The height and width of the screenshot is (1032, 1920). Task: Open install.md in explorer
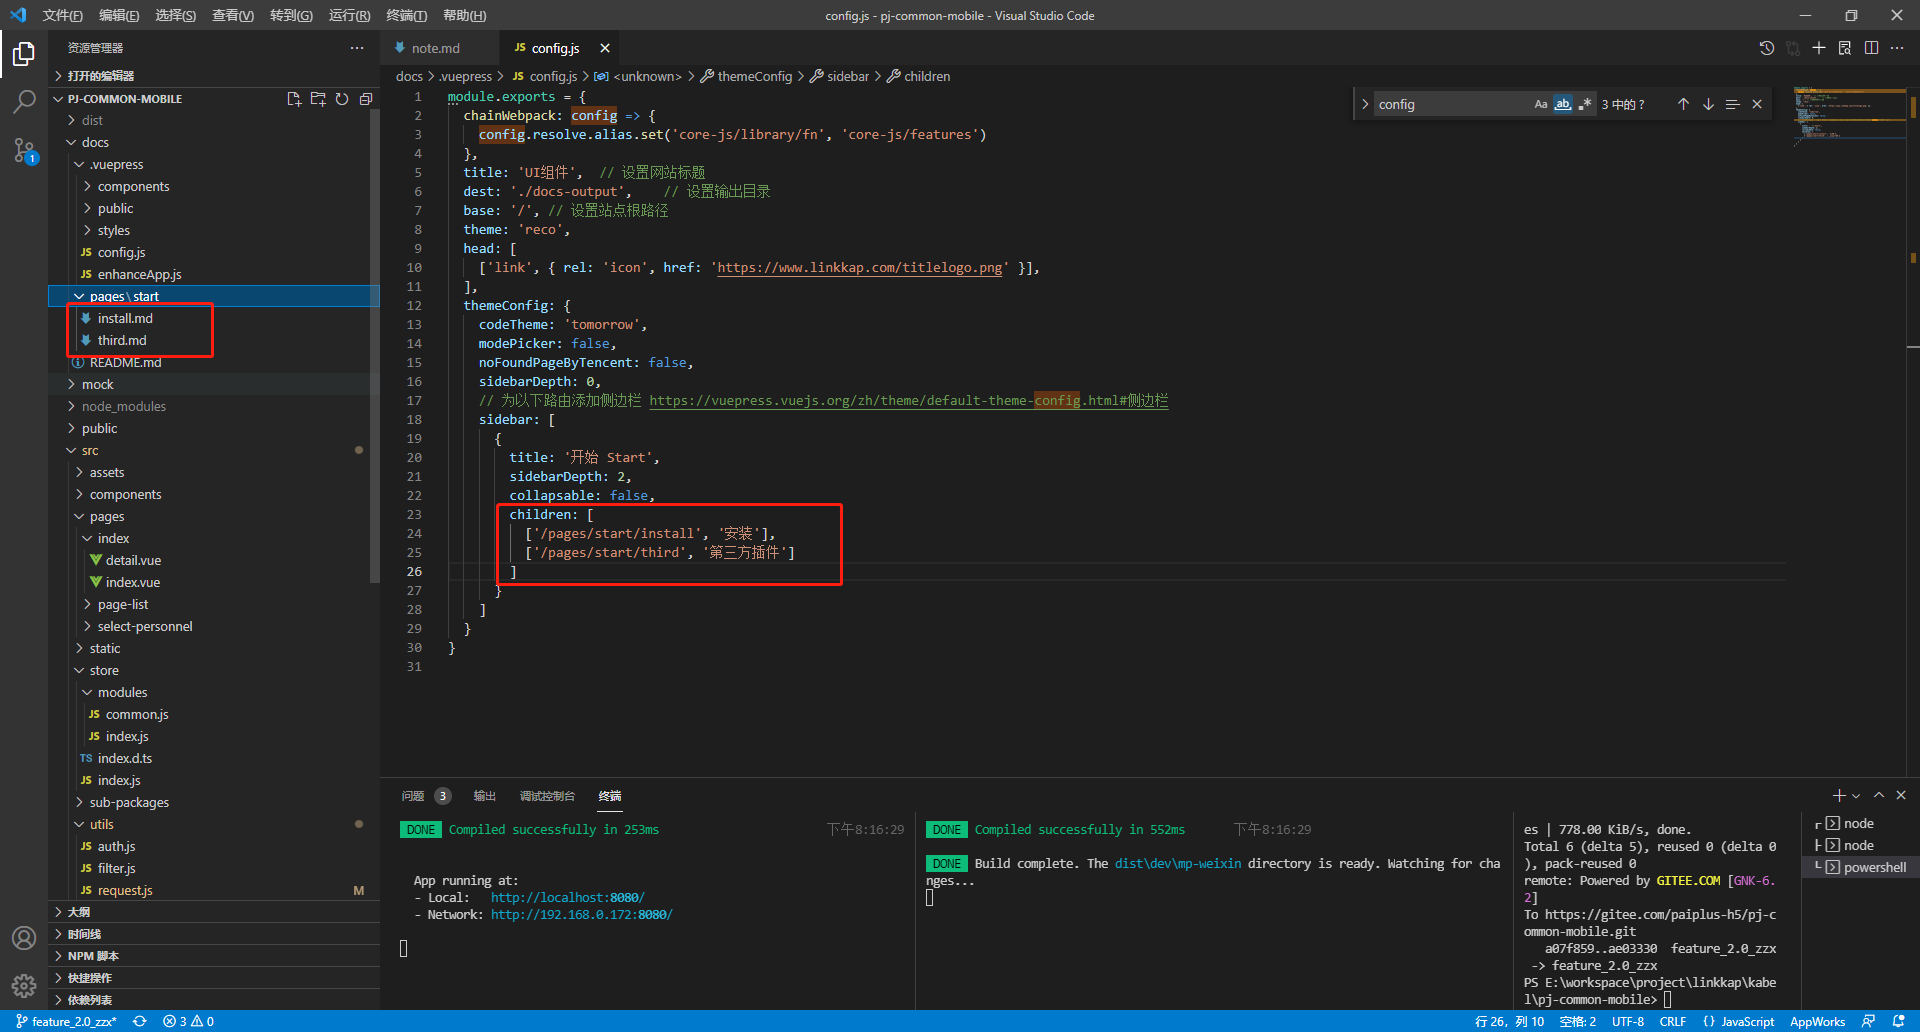(x=125, y=318)
